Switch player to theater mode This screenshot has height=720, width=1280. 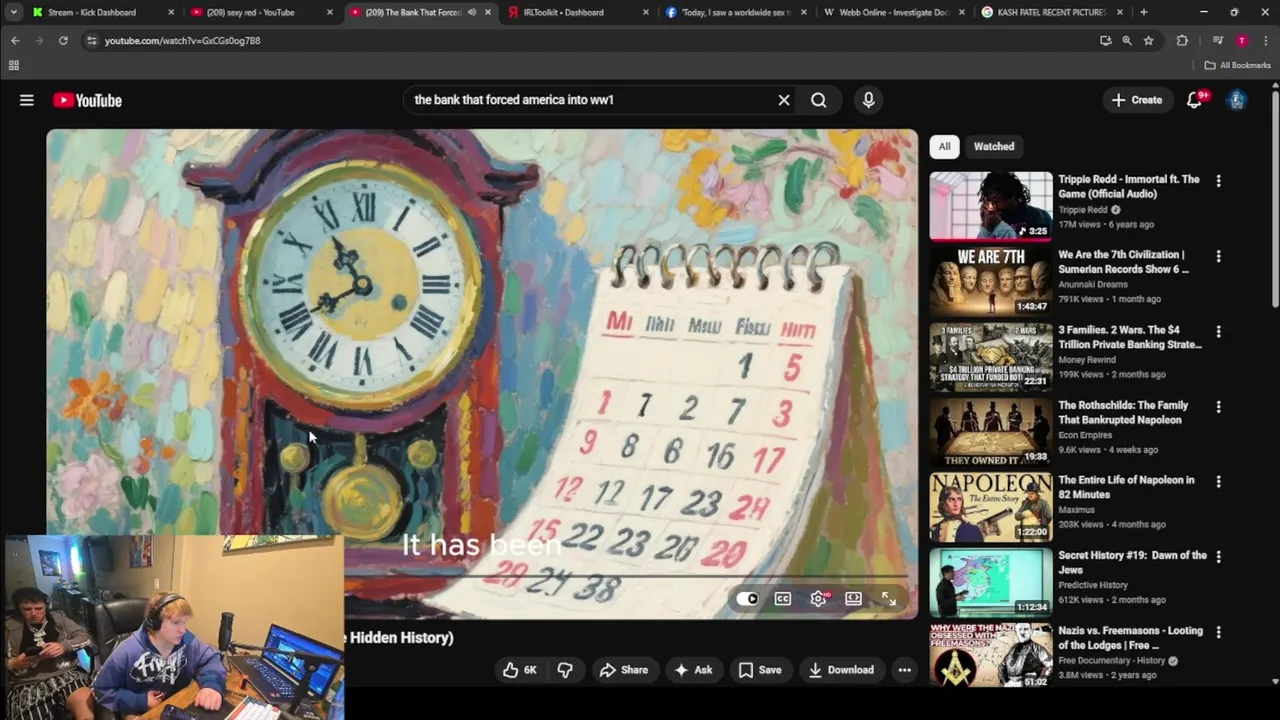pyautogui.click(x=853, y=599)
